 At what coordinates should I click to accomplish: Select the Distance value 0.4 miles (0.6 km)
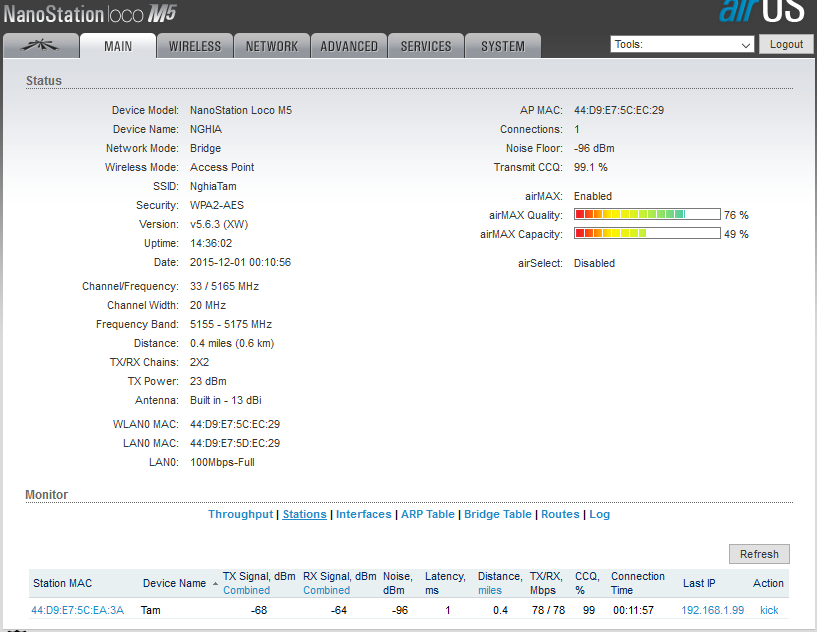232,343
